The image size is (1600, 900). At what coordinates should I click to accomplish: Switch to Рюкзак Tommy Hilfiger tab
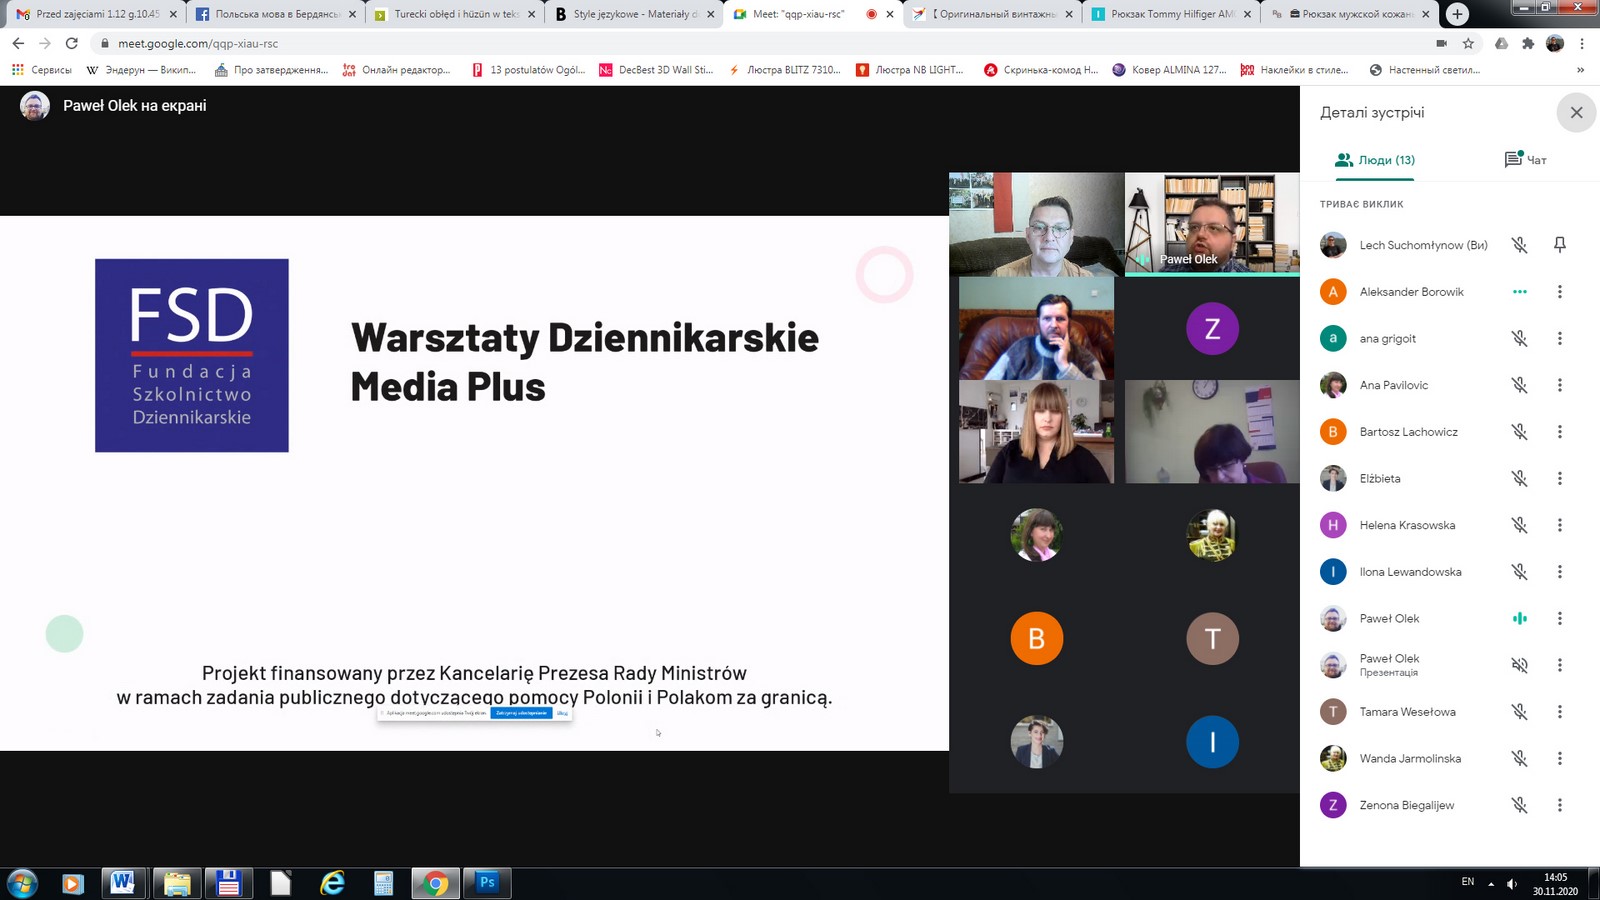1172,14
